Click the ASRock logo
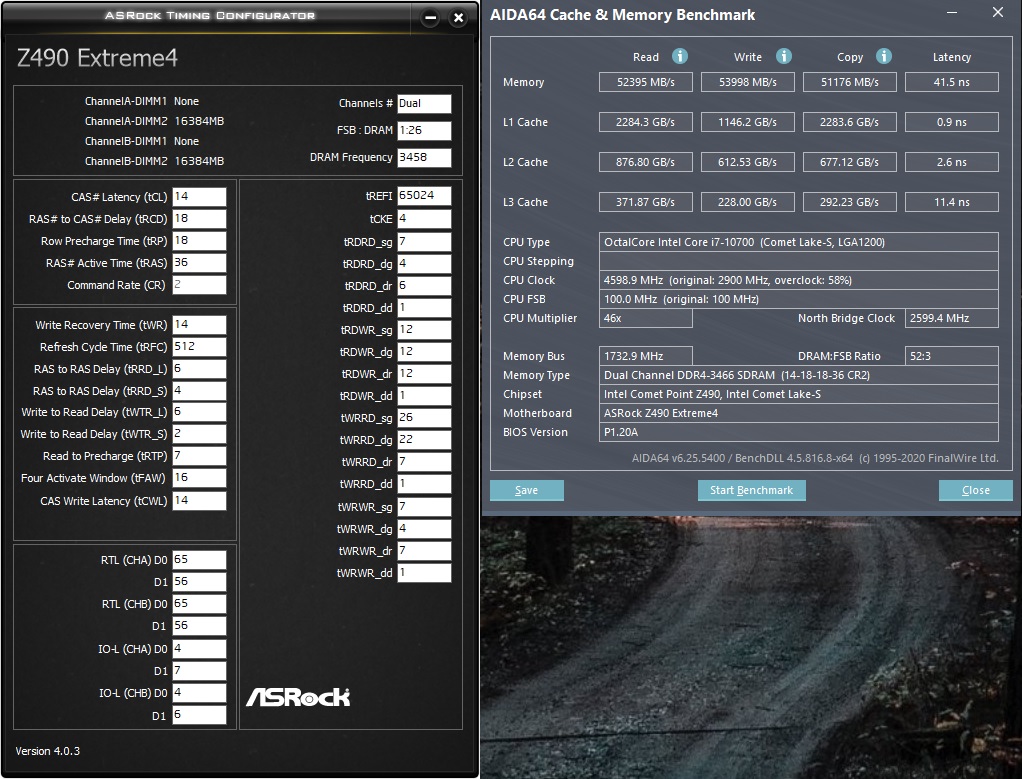Screen dimensions: 1022x779 (298, 696)
